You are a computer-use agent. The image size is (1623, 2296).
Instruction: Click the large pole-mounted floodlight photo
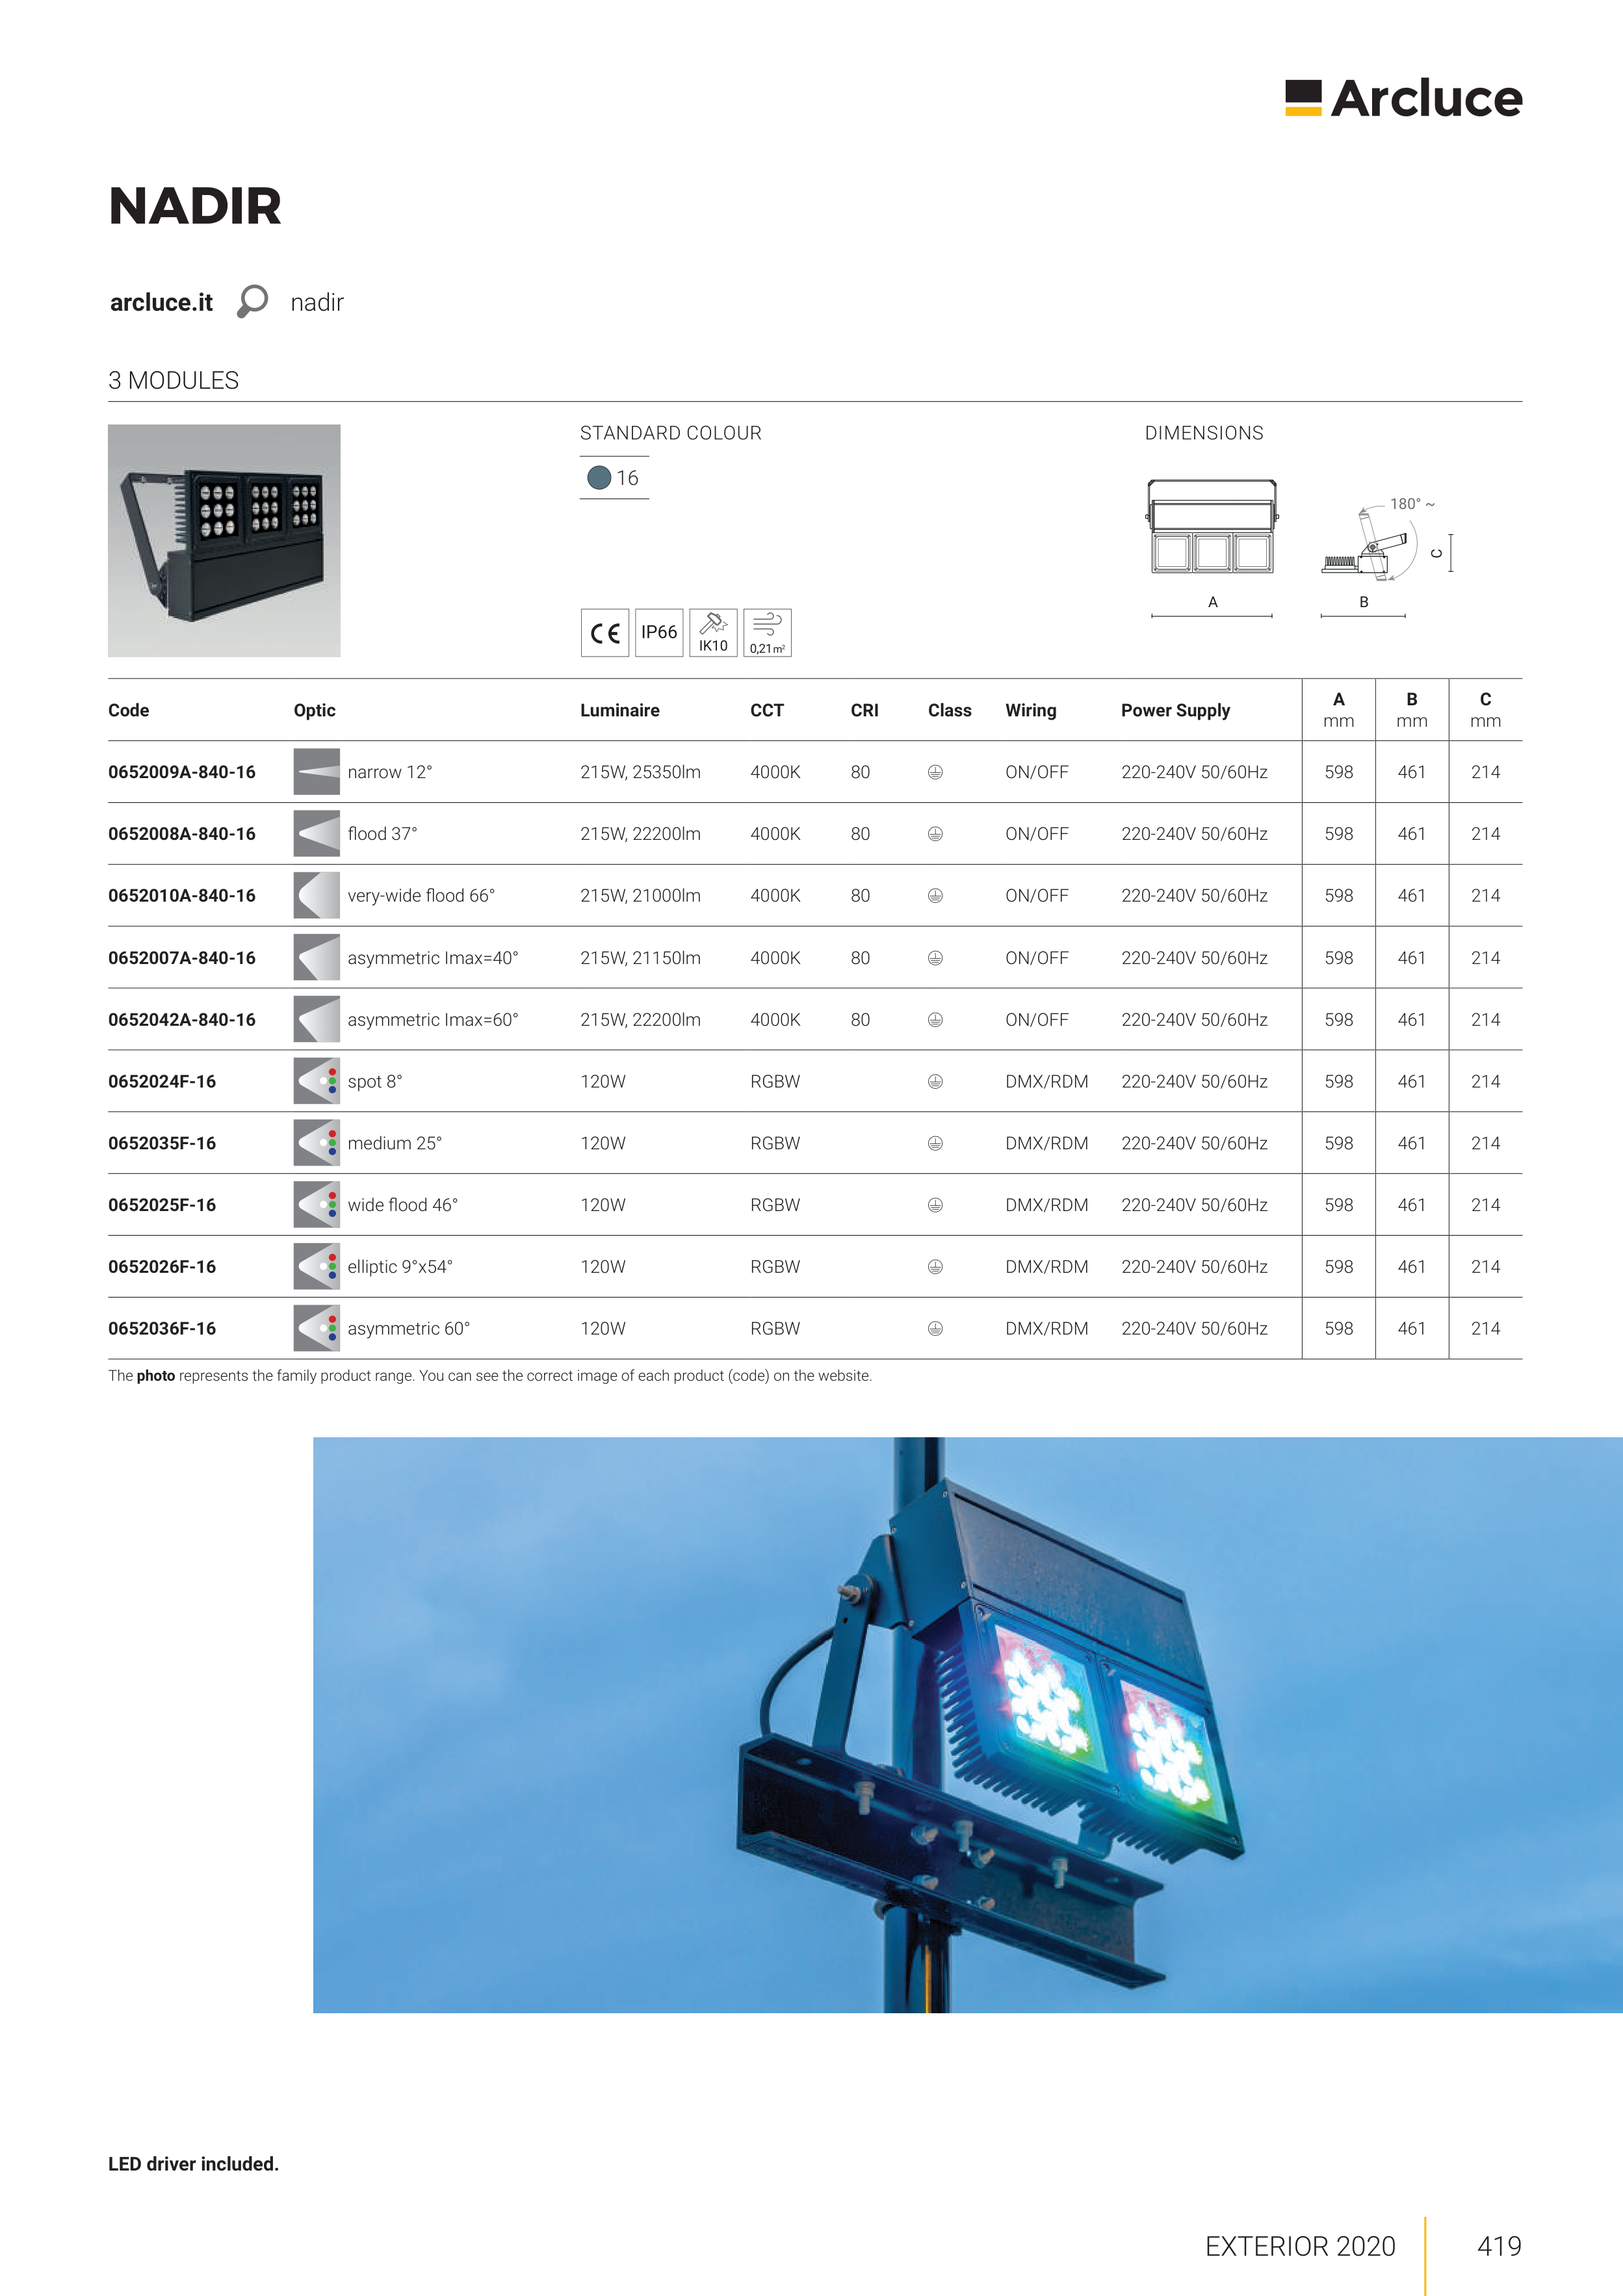pyautogui.click(x=967, y=1725)
